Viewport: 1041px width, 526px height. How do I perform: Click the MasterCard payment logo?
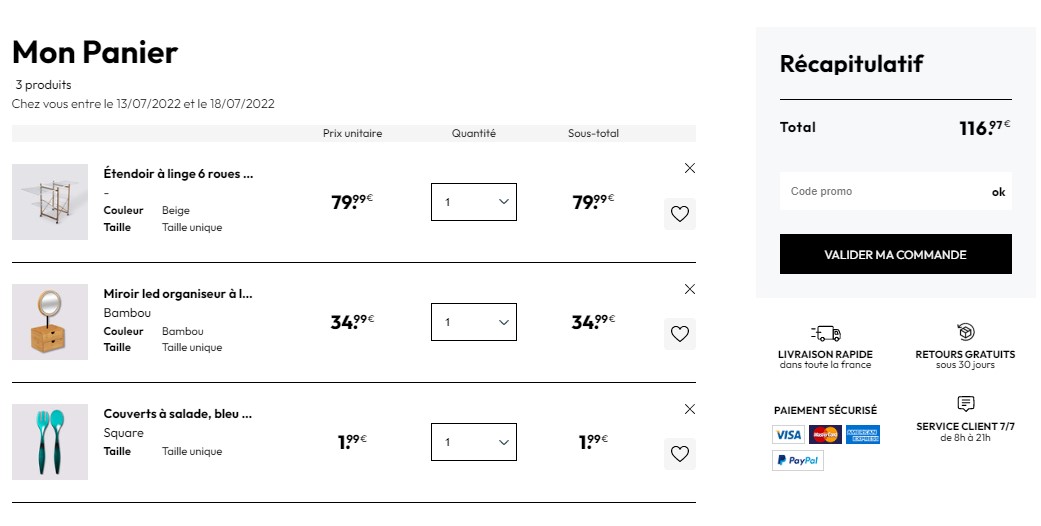point(825,435)
